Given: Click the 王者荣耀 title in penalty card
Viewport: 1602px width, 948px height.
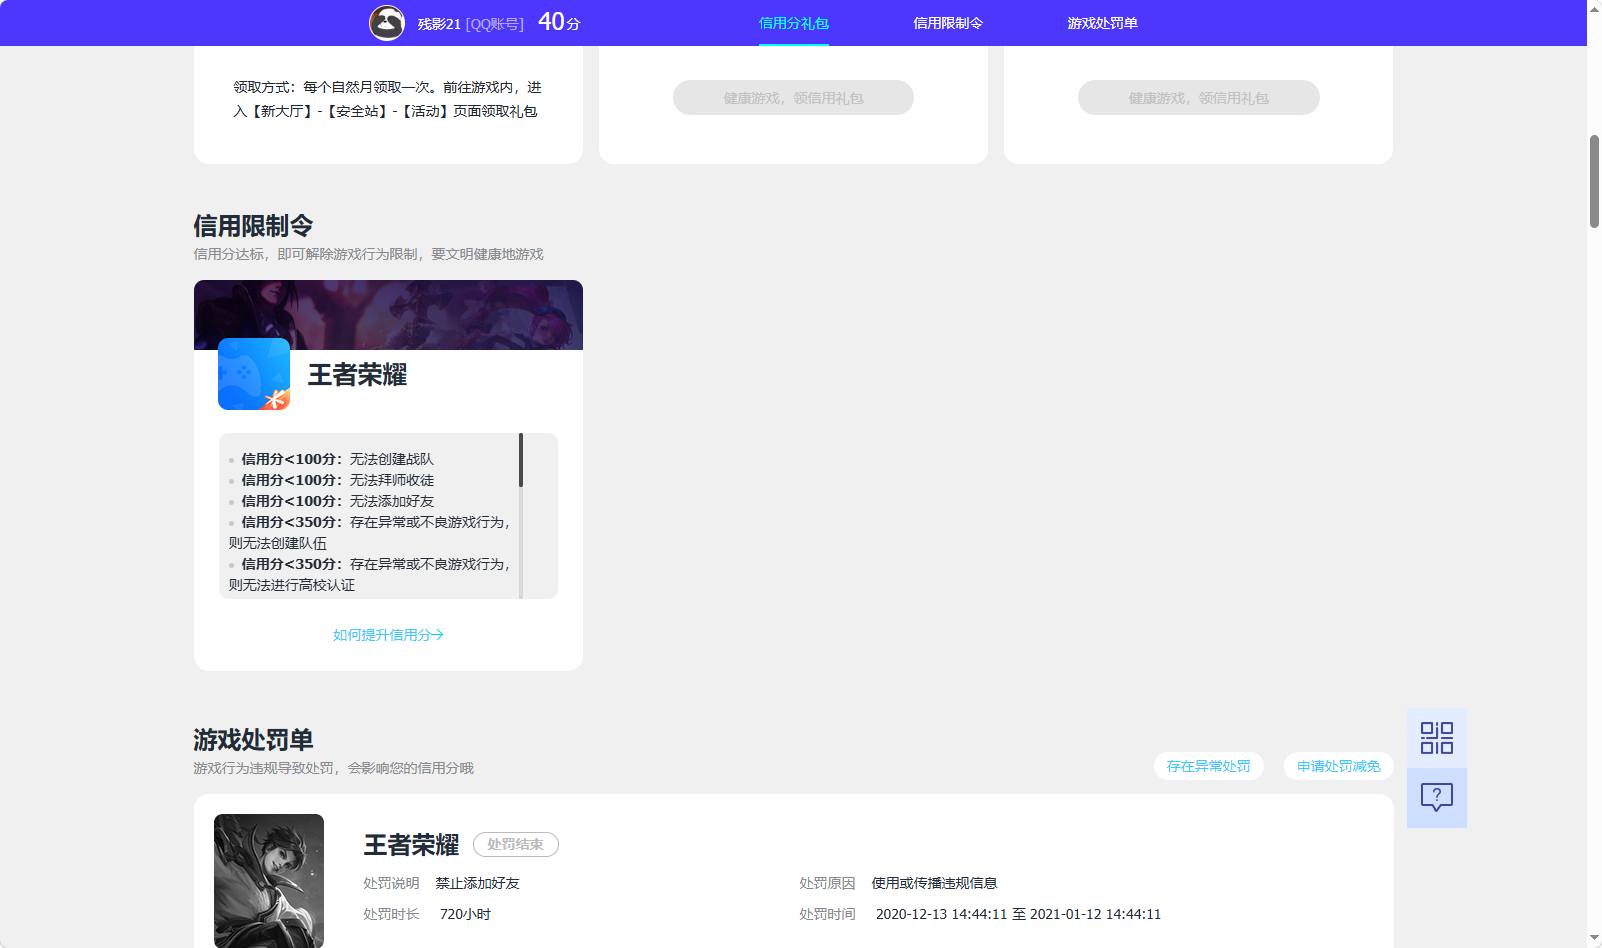Looking at the screenshot, I should click(x=411, y=845).
